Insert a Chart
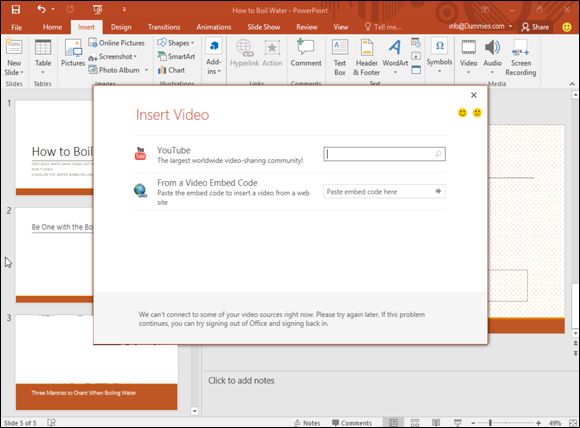The height and width of the screenshot is (428, 580). (x=171, y=70)
